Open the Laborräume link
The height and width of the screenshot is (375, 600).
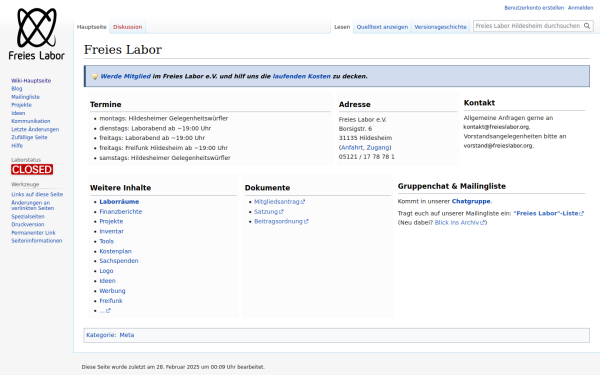[x=119, y=202]
